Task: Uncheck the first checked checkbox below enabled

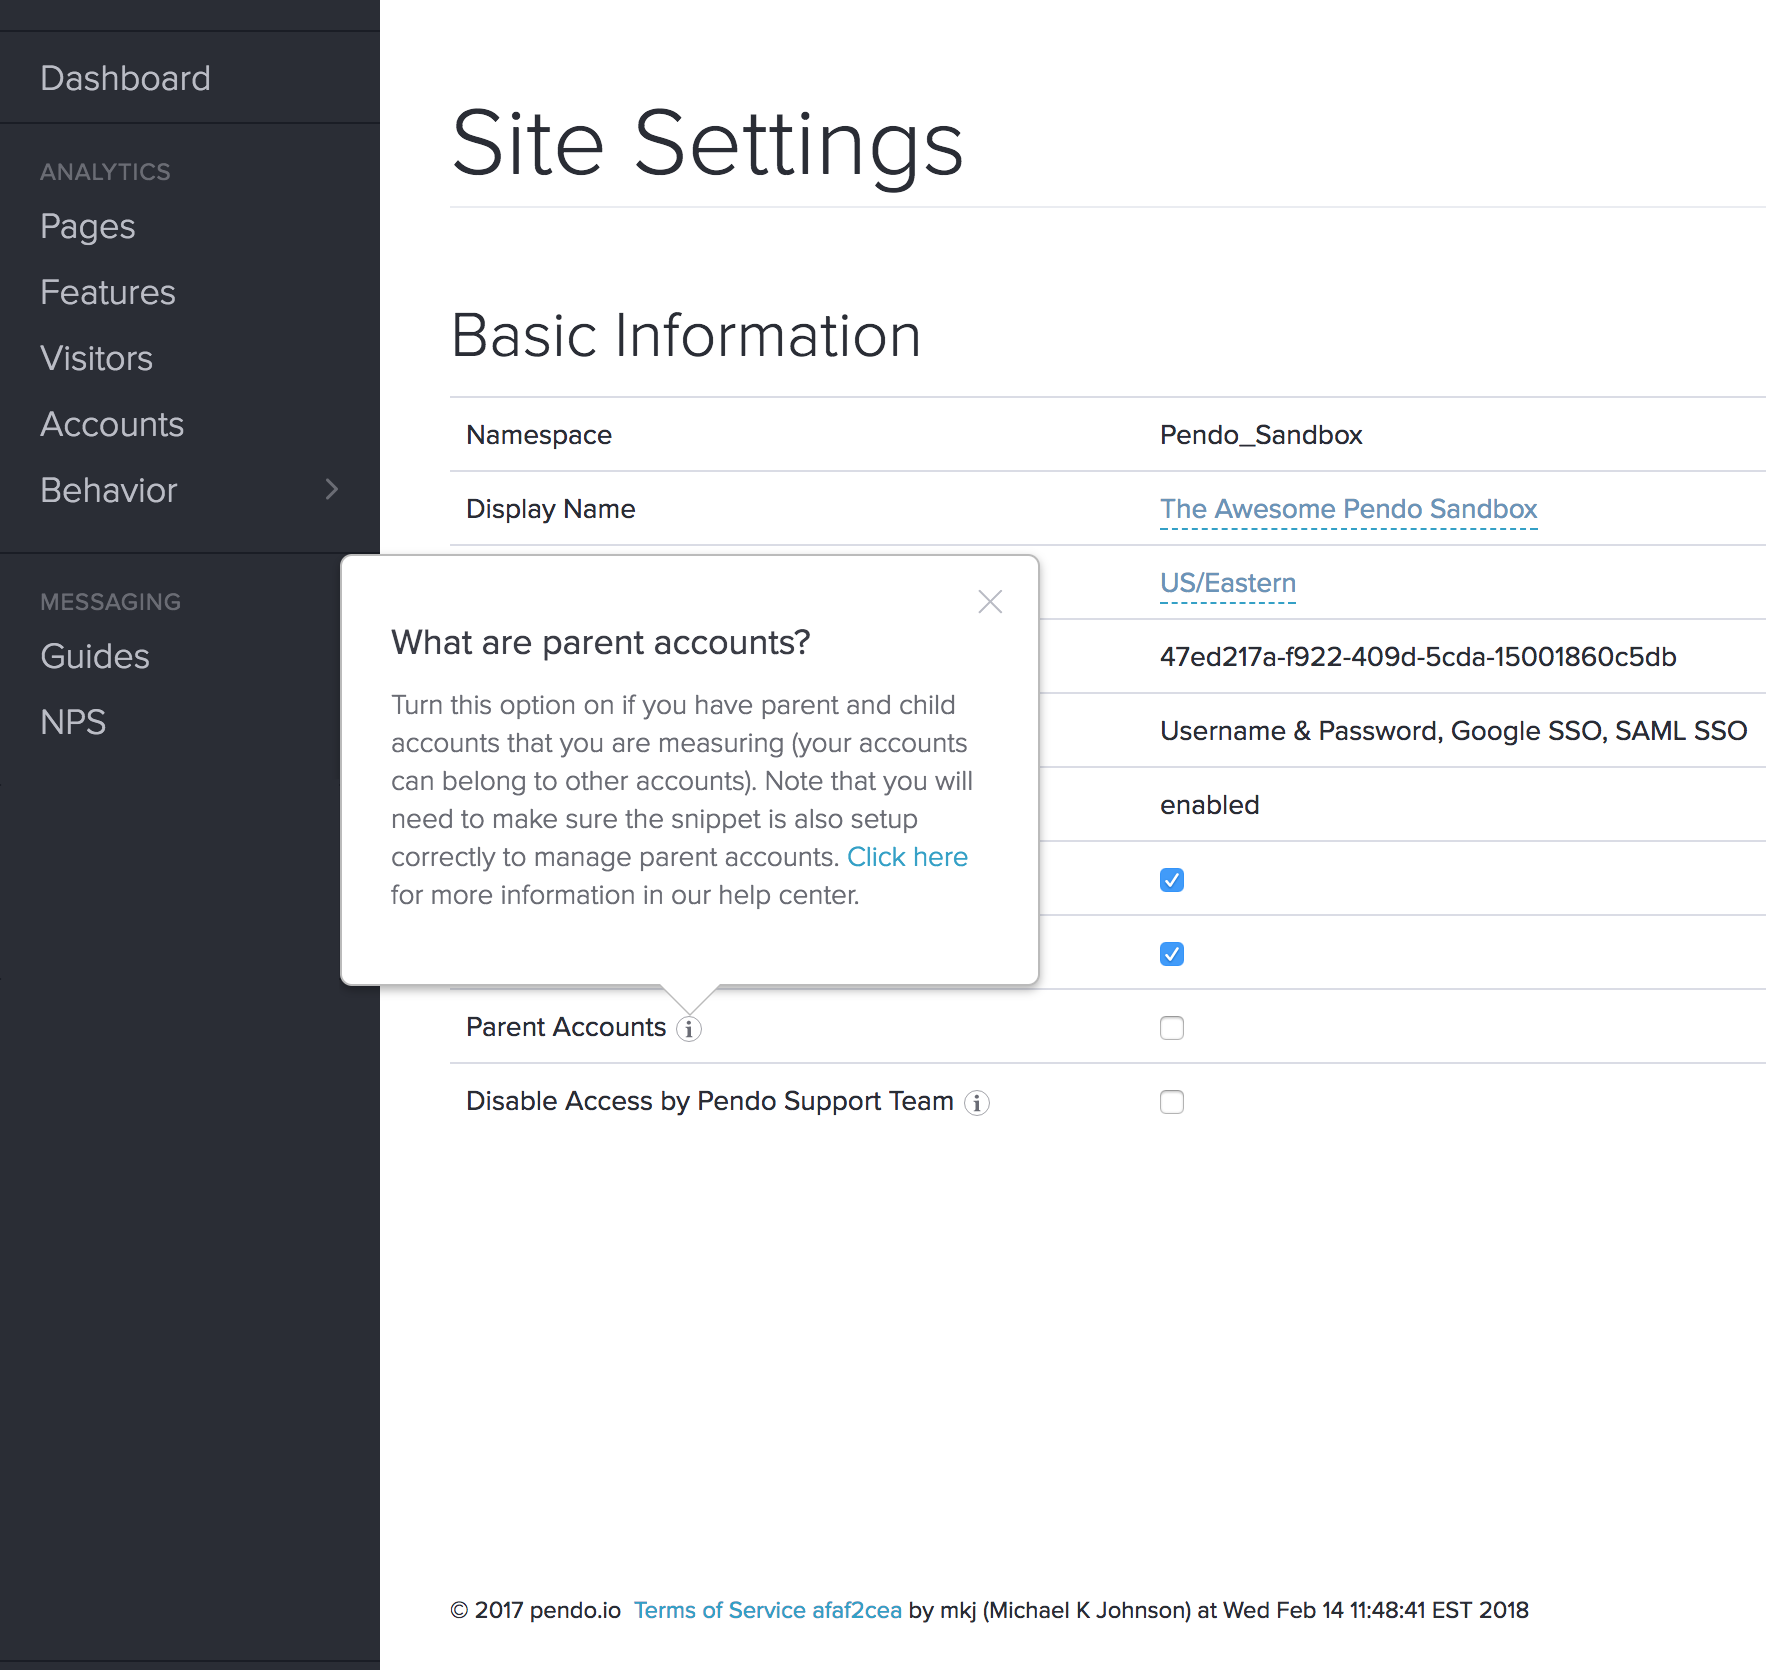Action: point(1171,880)
